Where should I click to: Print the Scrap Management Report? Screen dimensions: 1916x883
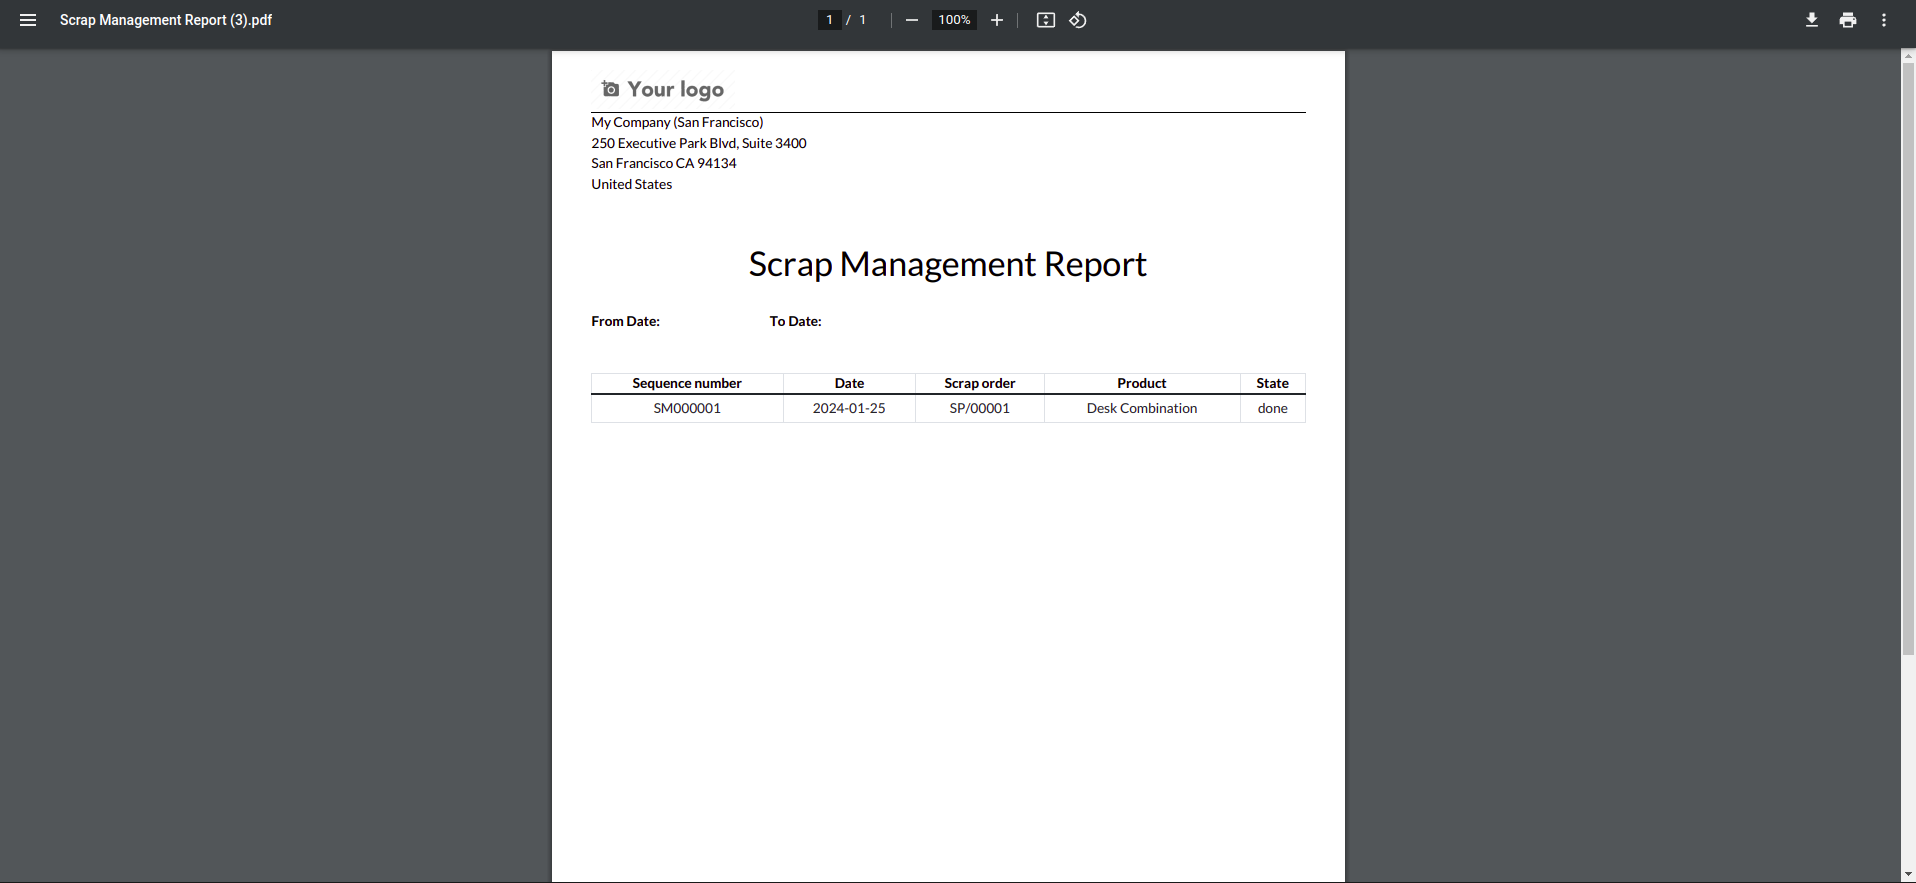click(1847, 20)
